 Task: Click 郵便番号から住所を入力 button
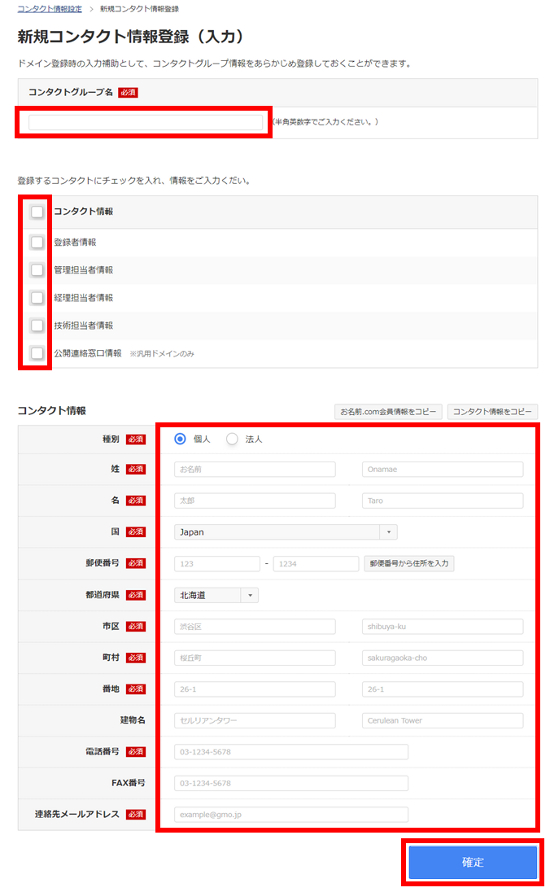[x=409, y=563]
